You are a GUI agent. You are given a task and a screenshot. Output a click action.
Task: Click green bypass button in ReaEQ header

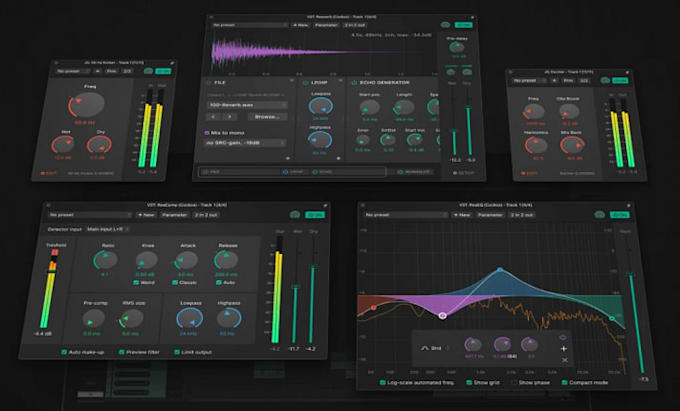tap(619, 215)
